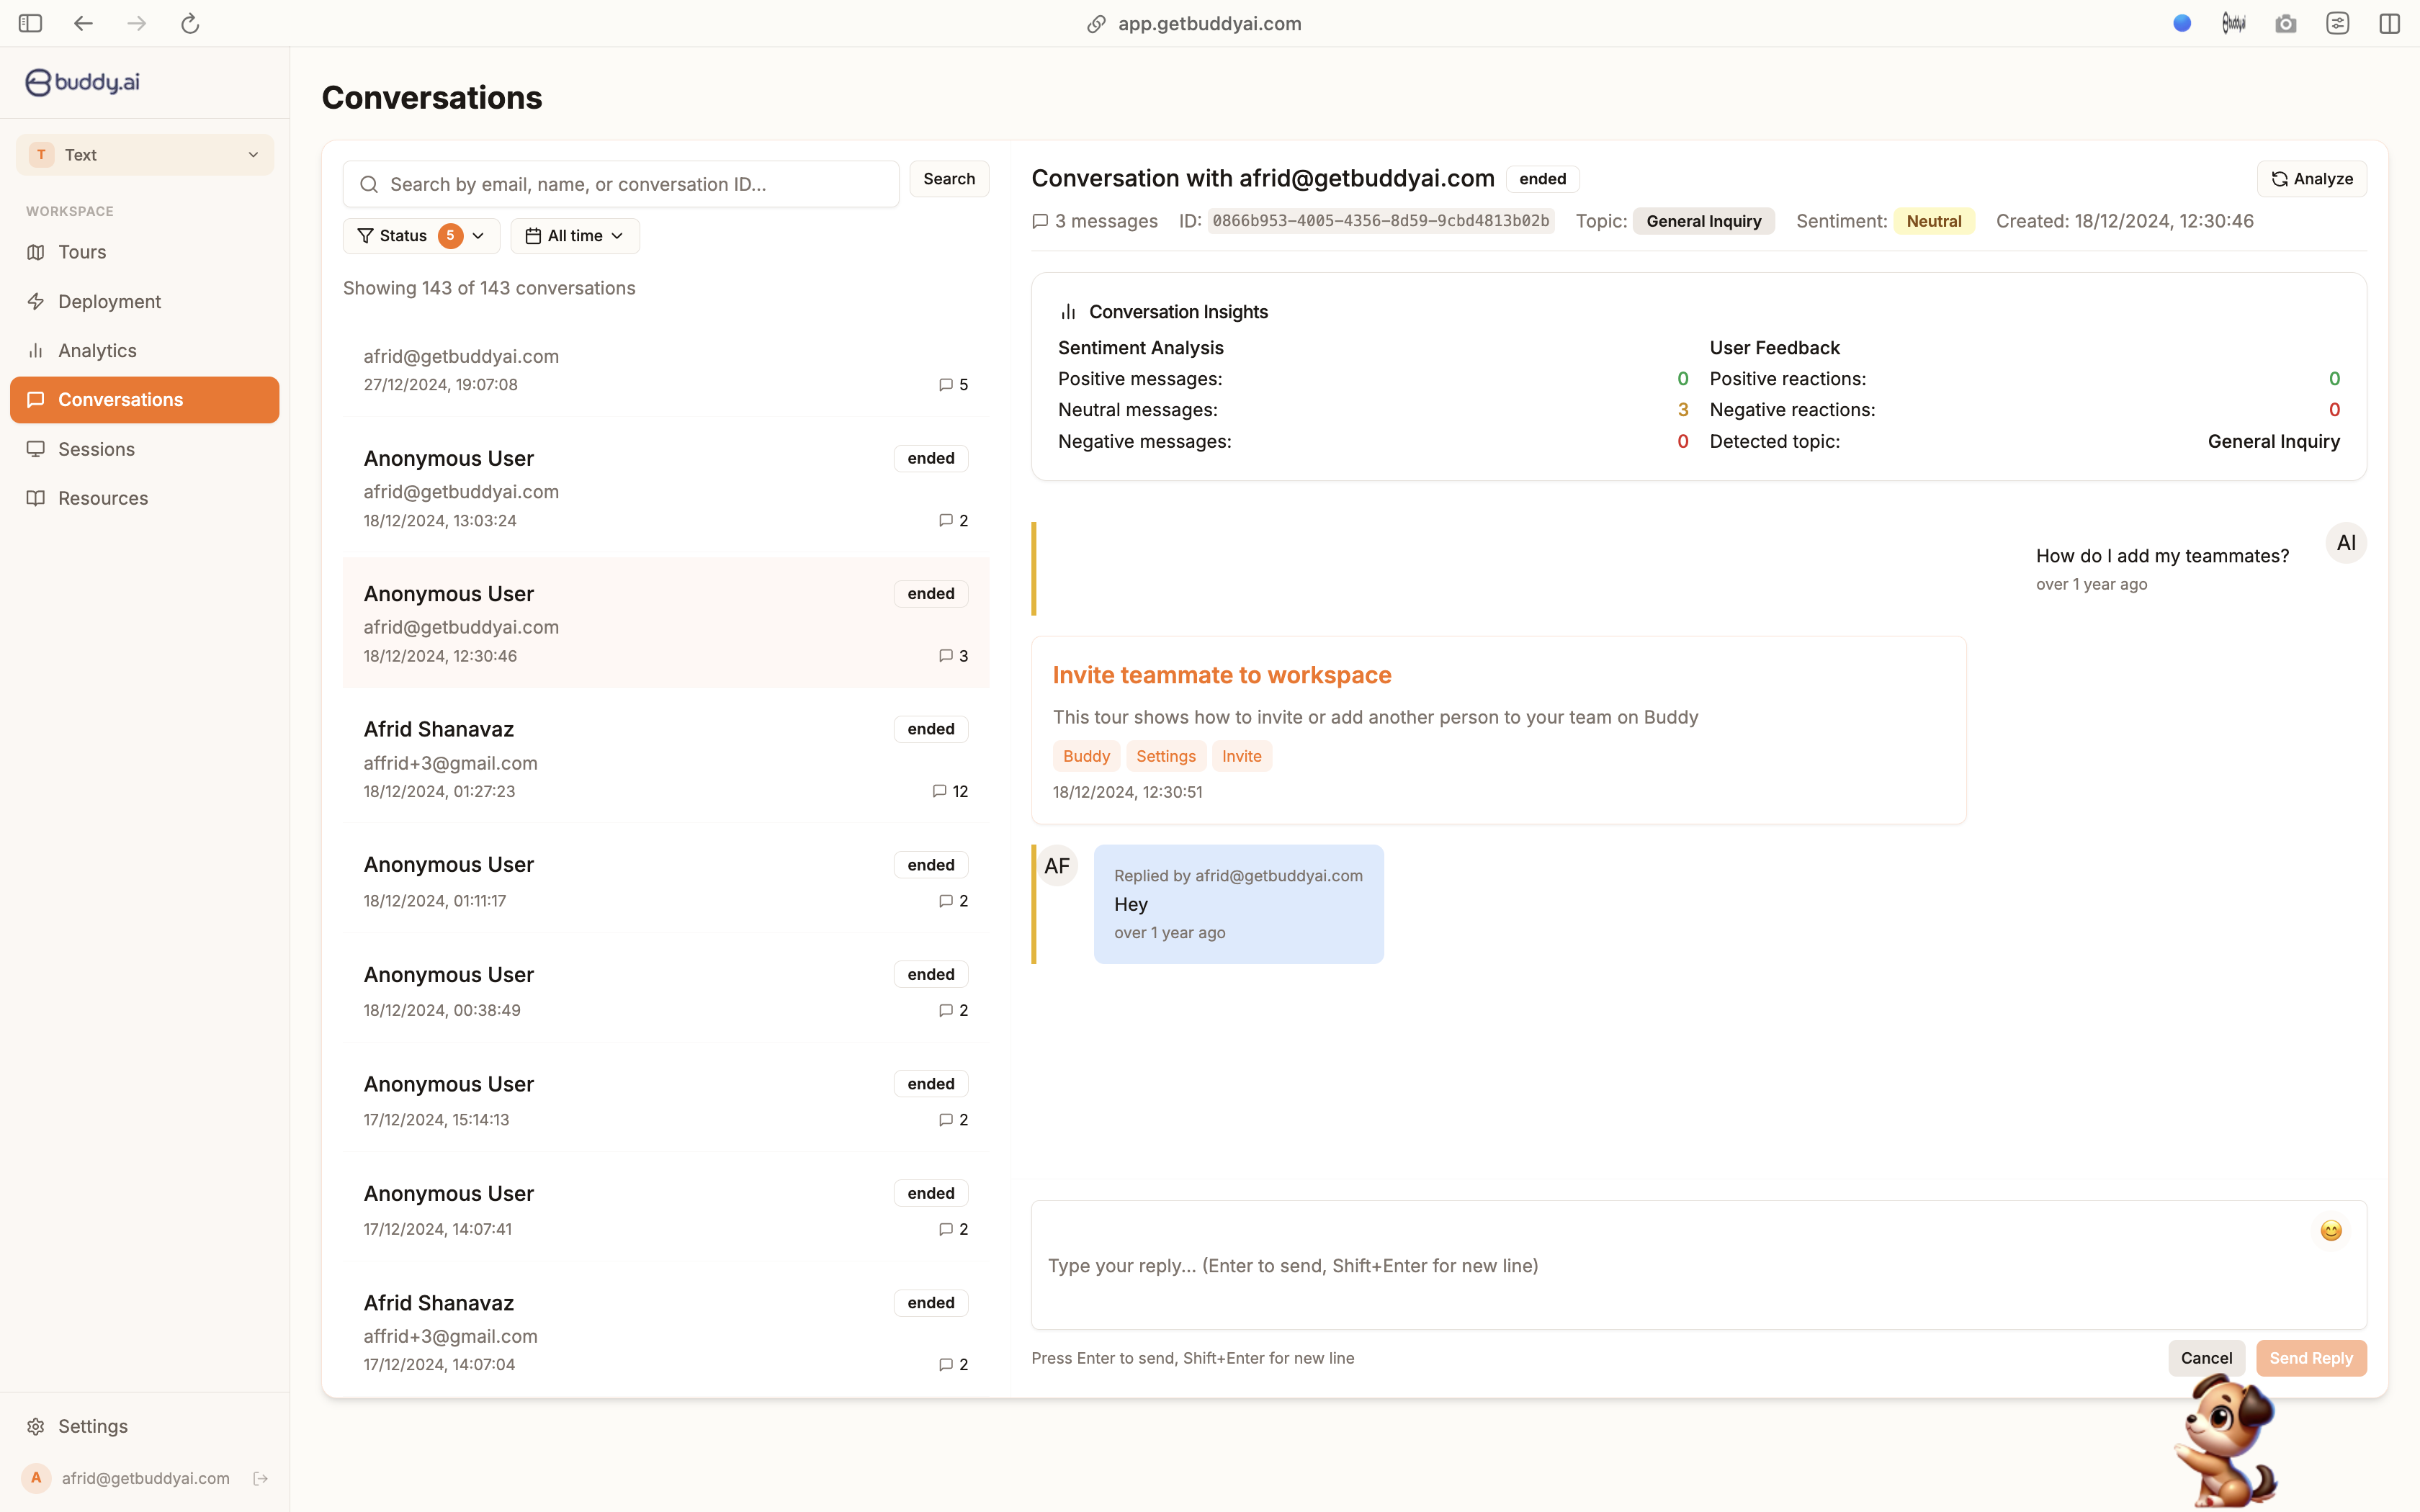This screenshot has width=2420, height=1512.
Task: Click the Neutral sentiment badge
Action: (x=1934, y=221)
